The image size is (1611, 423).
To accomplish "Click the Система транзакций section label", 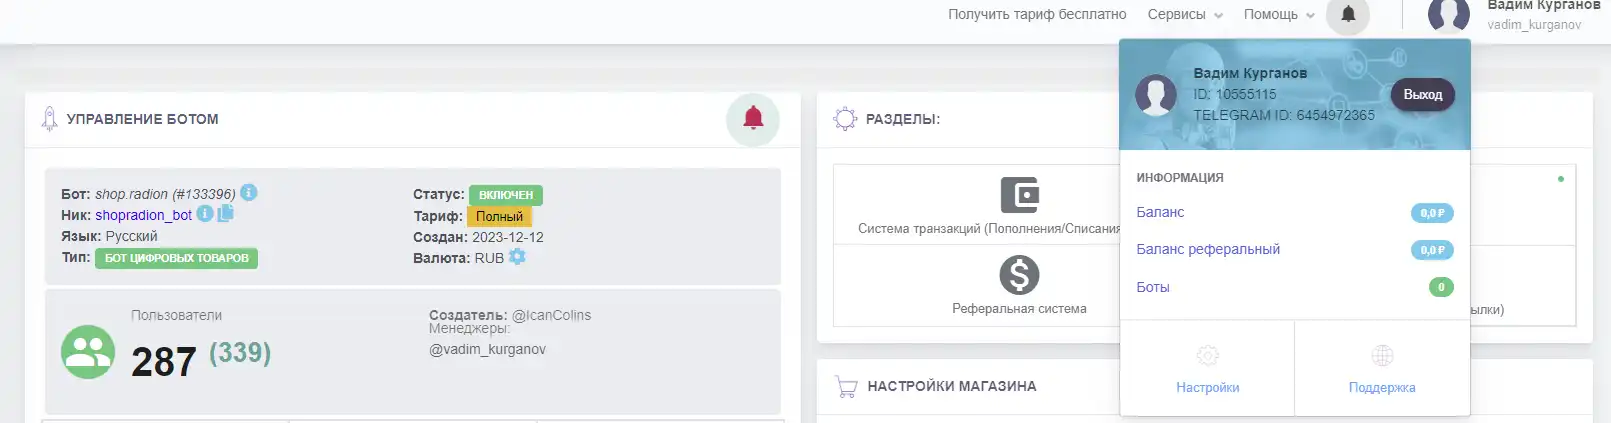I will tap(989, 229).
